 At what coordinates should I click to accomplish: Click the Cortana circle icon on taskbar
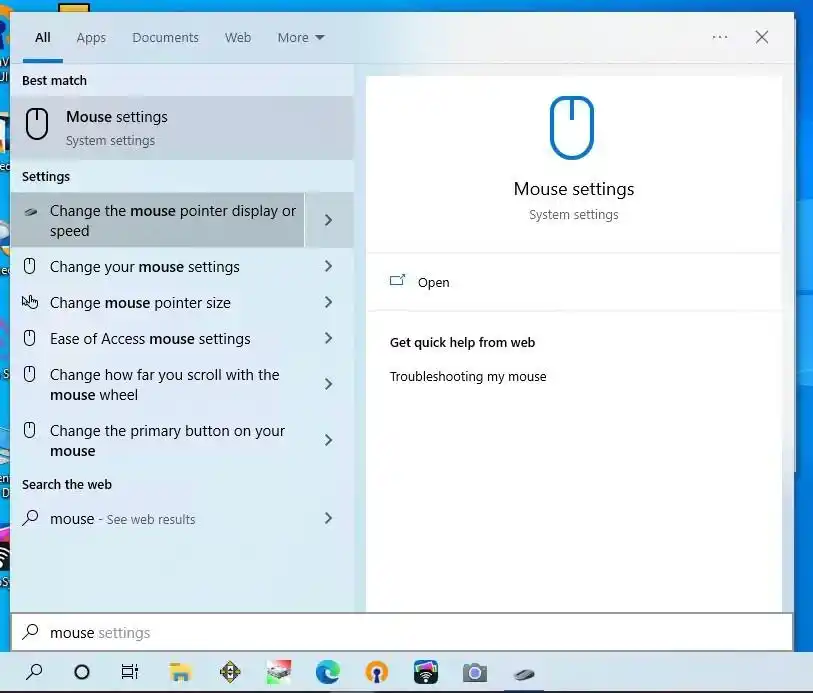(x=81, y=672)
